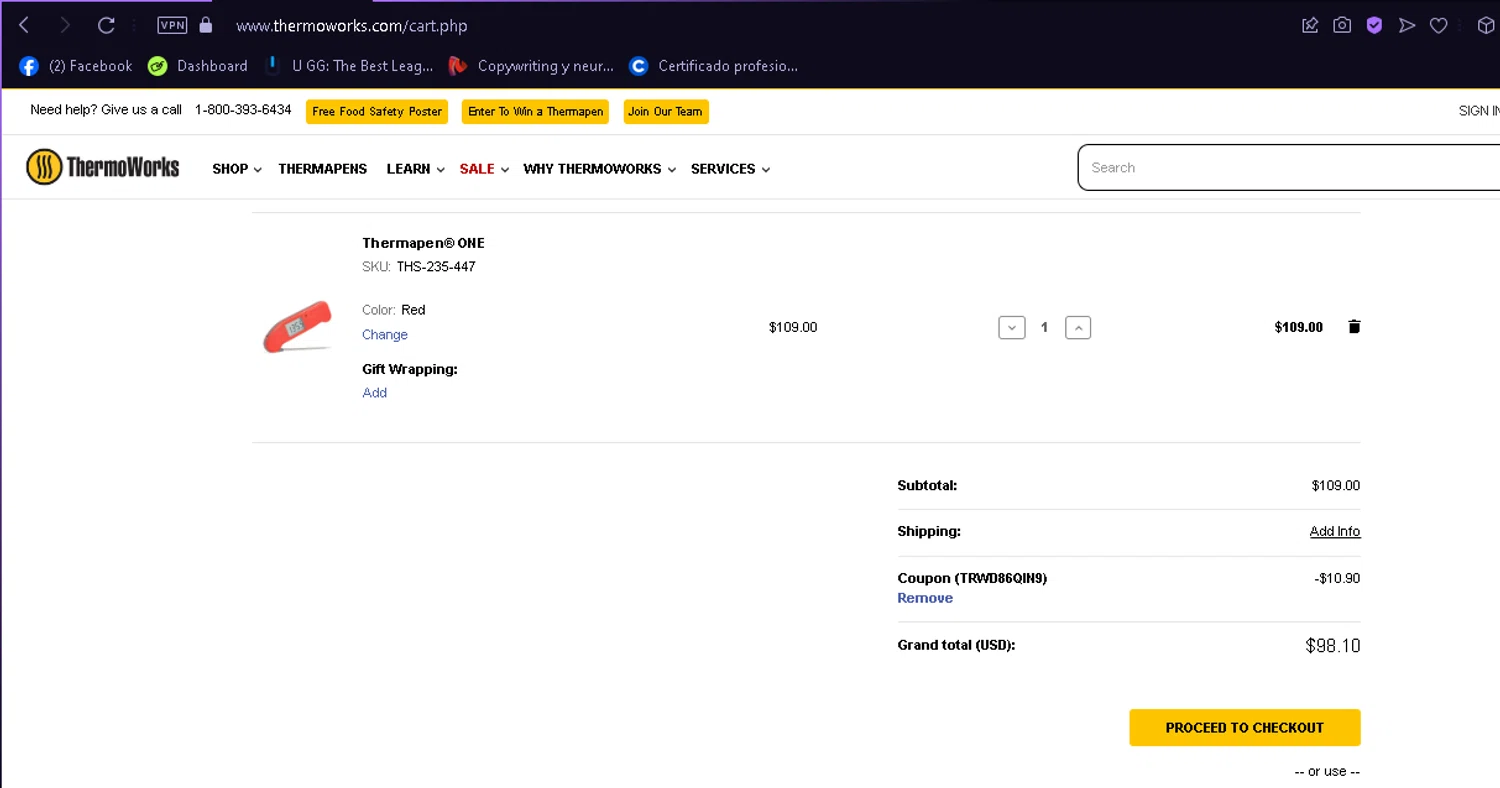Expand the SHOP dropdown menu
The width and height of the screenshot is (1500, 788).
pyautogui.click(x=237, y=169)
